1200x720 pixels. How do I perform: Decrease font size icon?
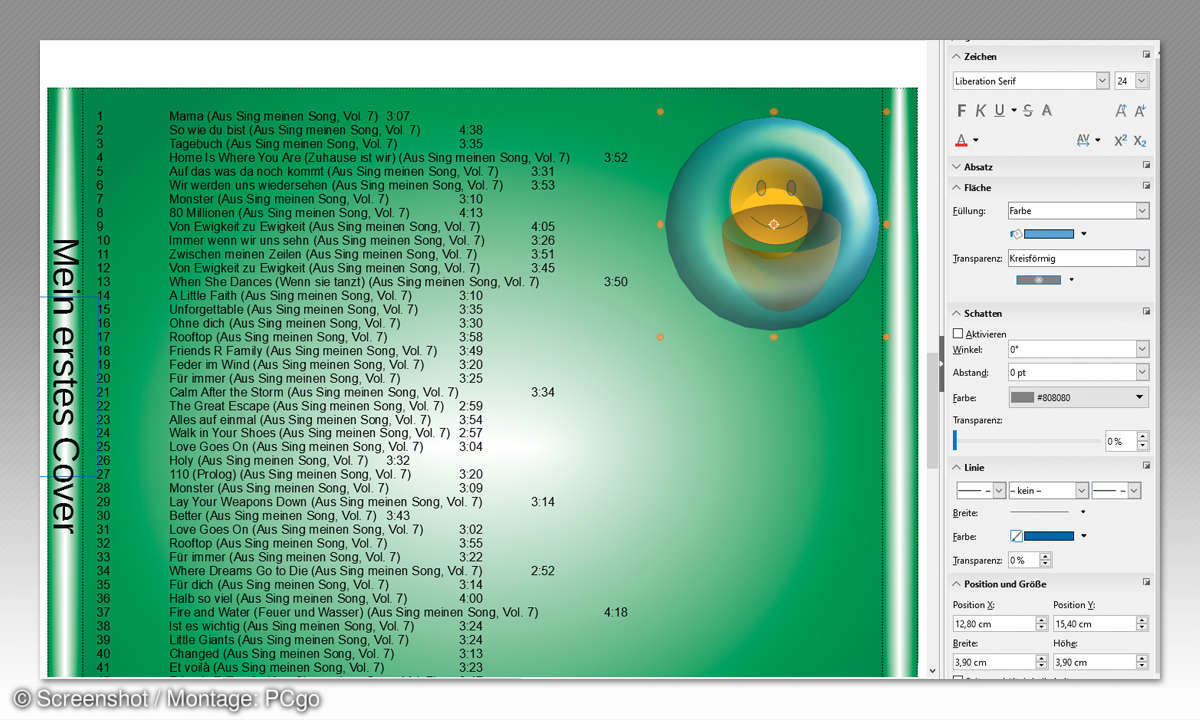tap(1140, 110)
